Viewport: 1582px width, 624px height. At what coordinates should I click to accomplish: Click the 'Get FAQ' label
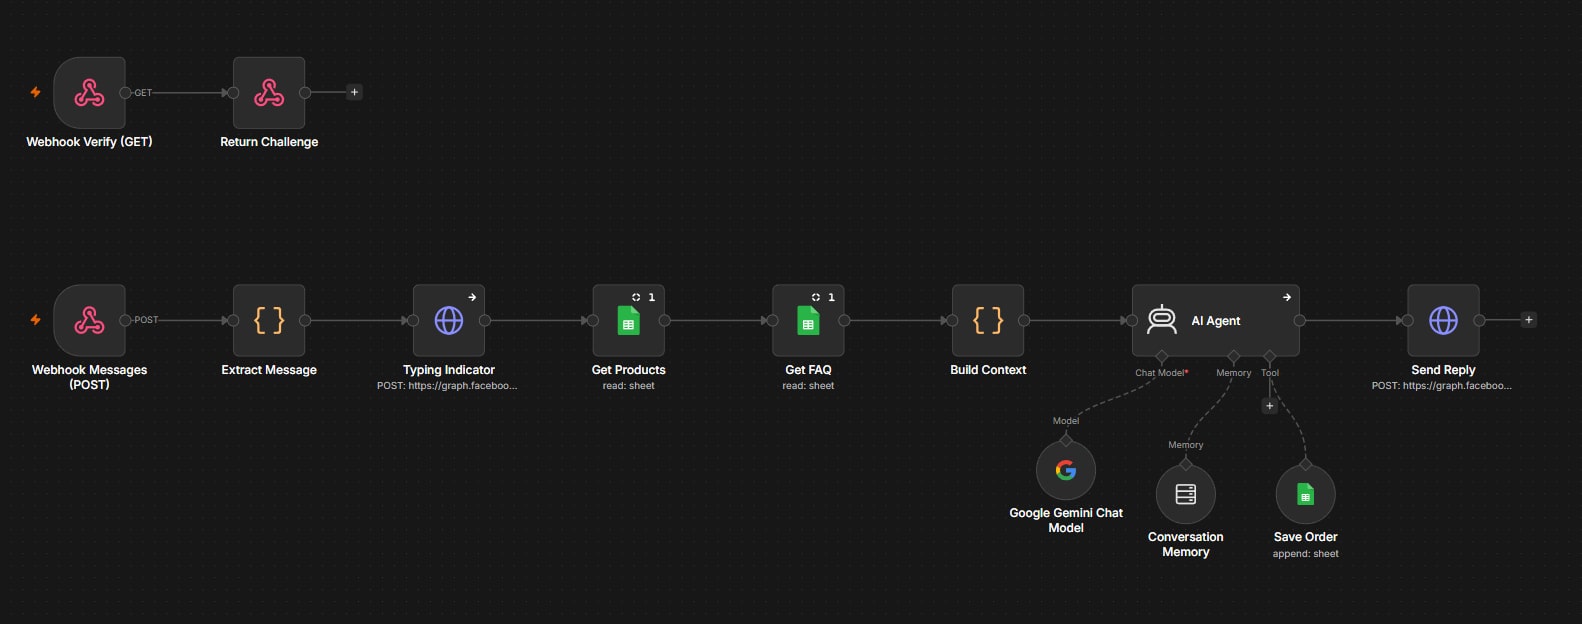808,370
